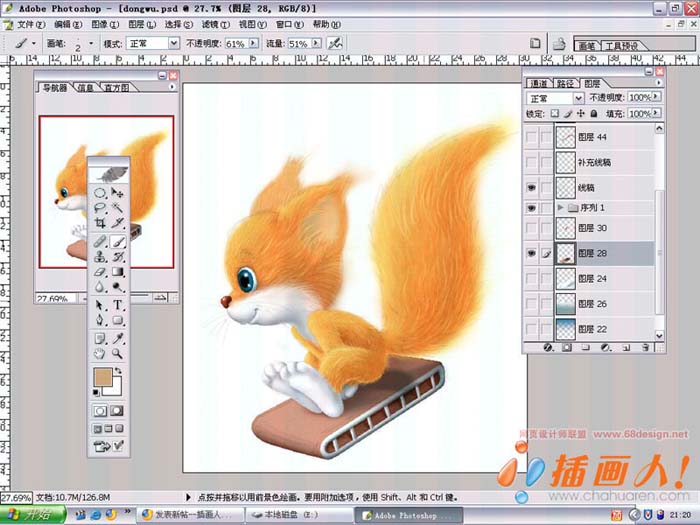This screenshot has height=525, width=700.
Task: Select the Hand tool
Action: [100, 354]
